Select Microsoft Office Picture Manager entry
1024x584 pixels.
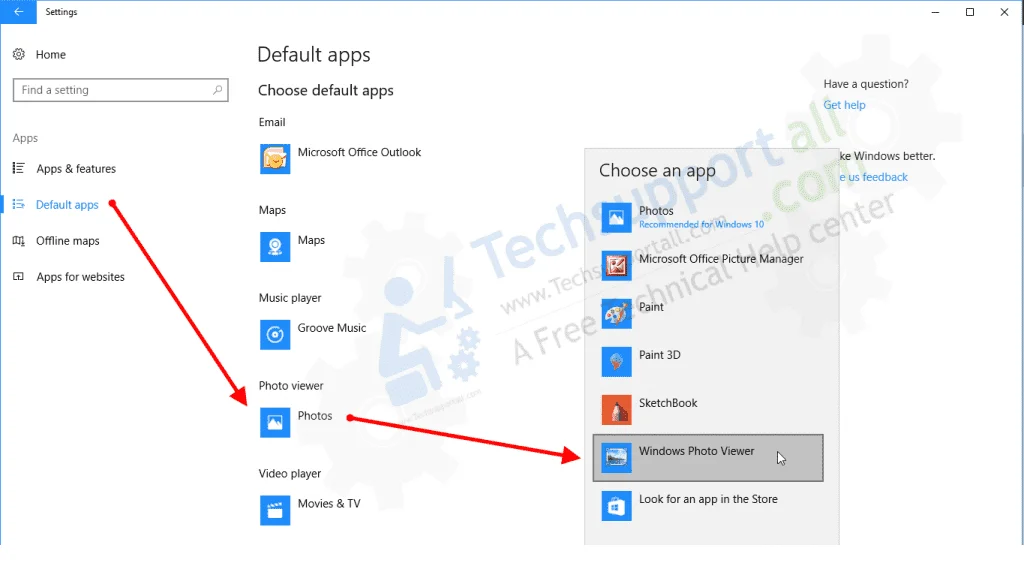(x=708, y=266)
